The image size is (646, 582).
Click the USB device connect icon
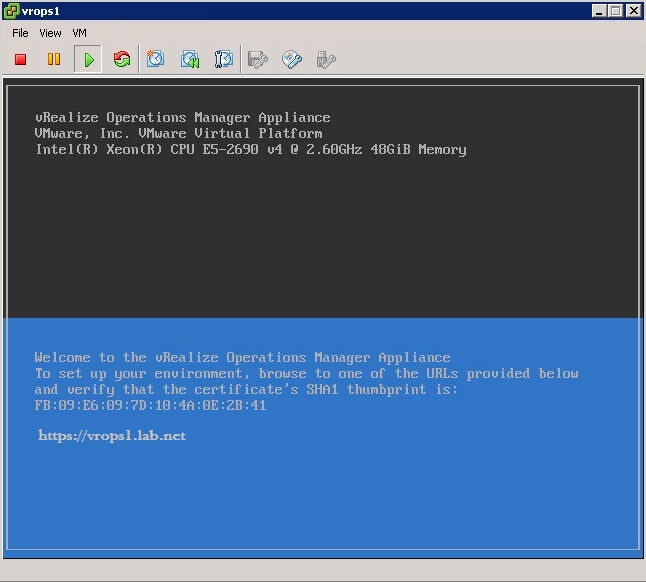point(326,60)
